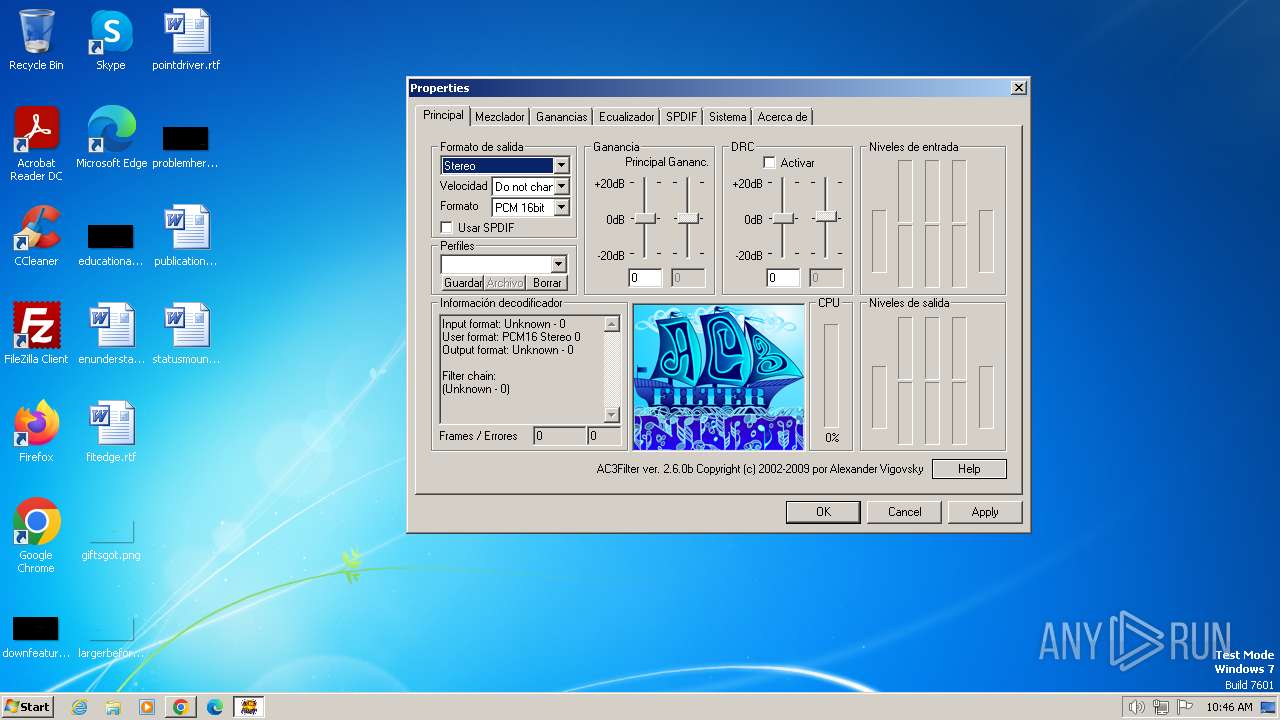Close the Properties dialog
The height and width of the screenshot is (720, 1280).
point(1018,88)
